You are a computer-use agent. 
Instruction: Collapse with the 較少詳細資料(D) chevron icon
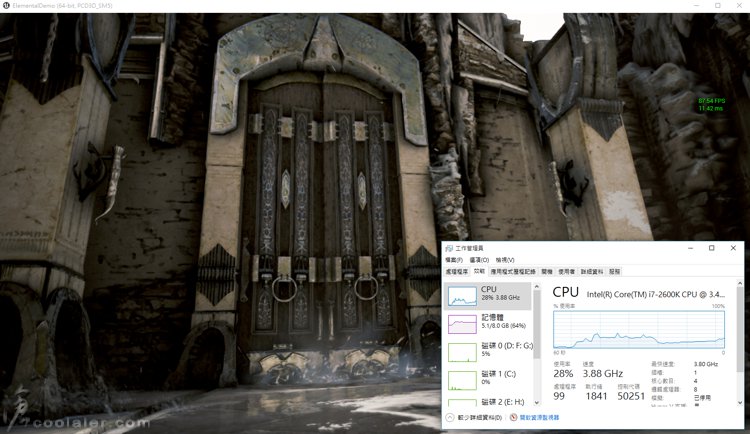click(450, 417)
